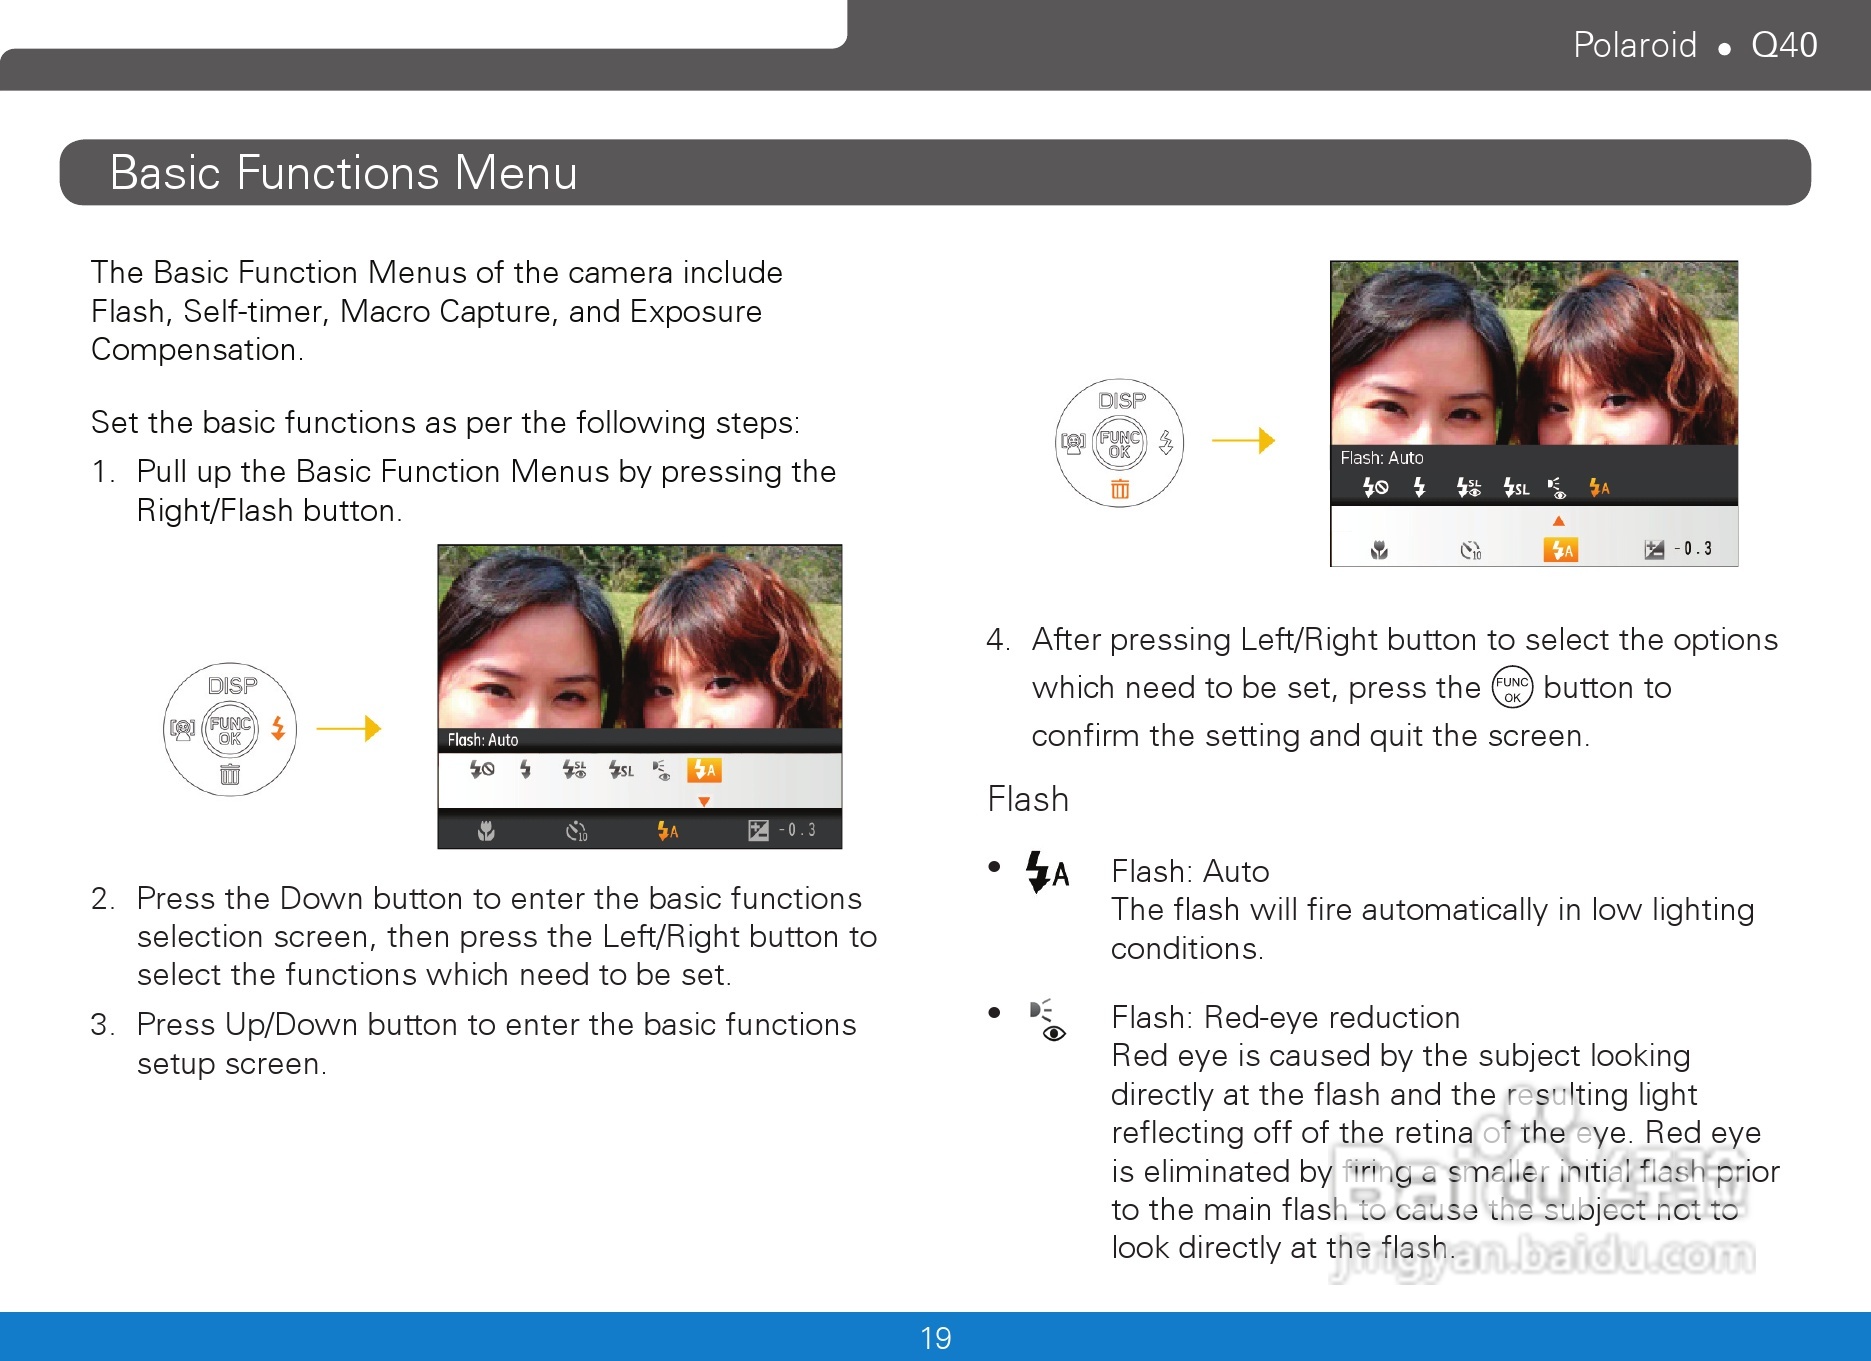Click exposure compensation icon in step 1 screen bottom bar
The height and width of the screenshot is (1361, 1871).
[759, 830]
